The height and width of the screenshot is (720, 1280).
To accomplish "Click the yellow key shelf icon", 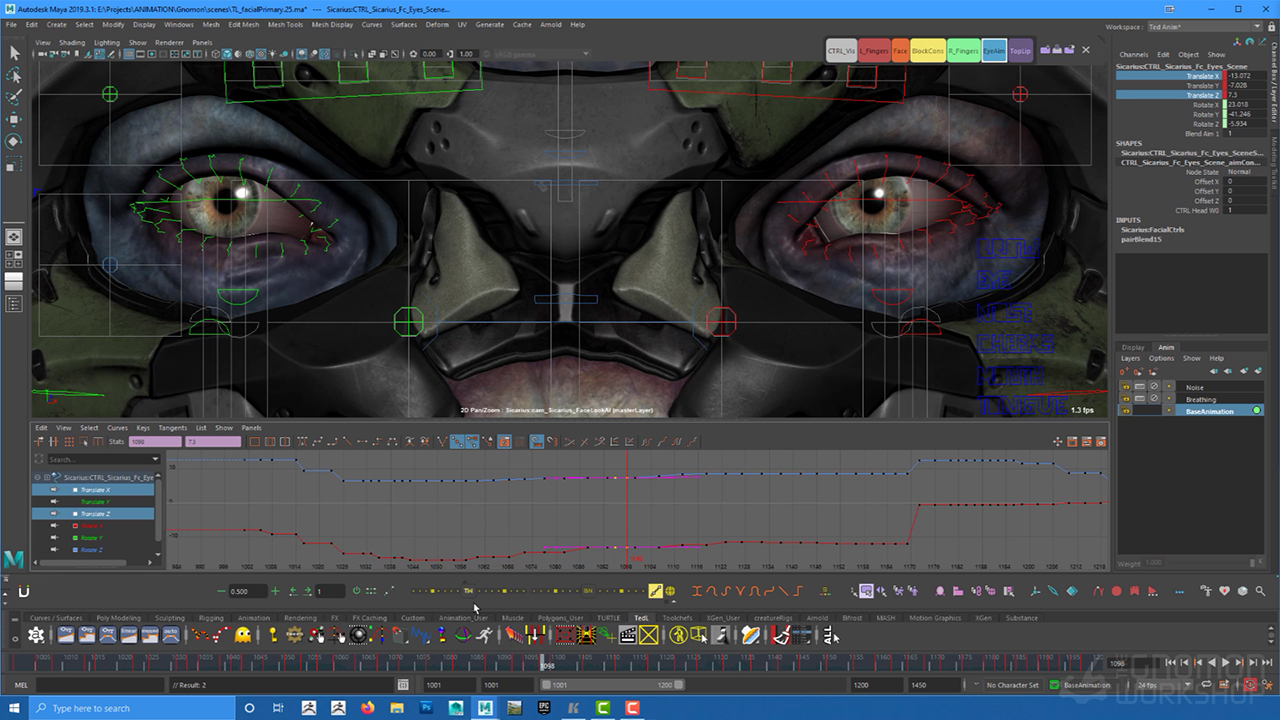I will (272, 635).
